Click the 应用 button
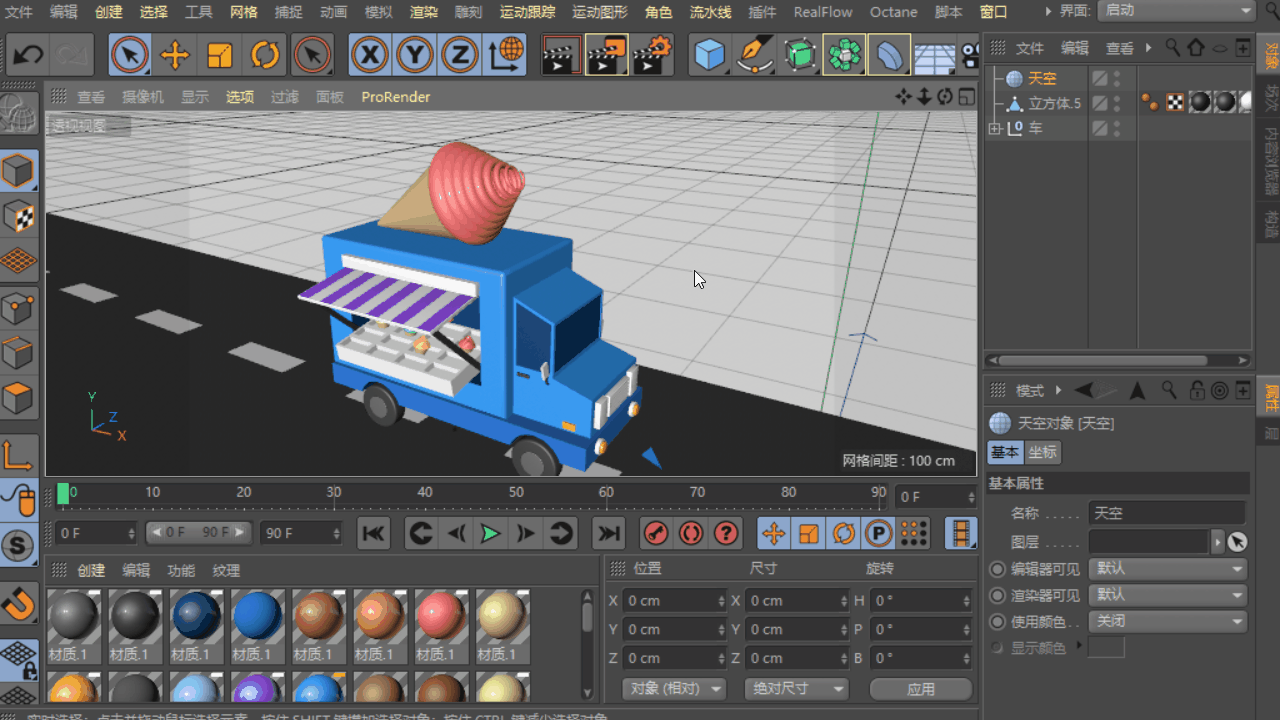The width and height of the screenshot is (1280, 720). [920, 689]
